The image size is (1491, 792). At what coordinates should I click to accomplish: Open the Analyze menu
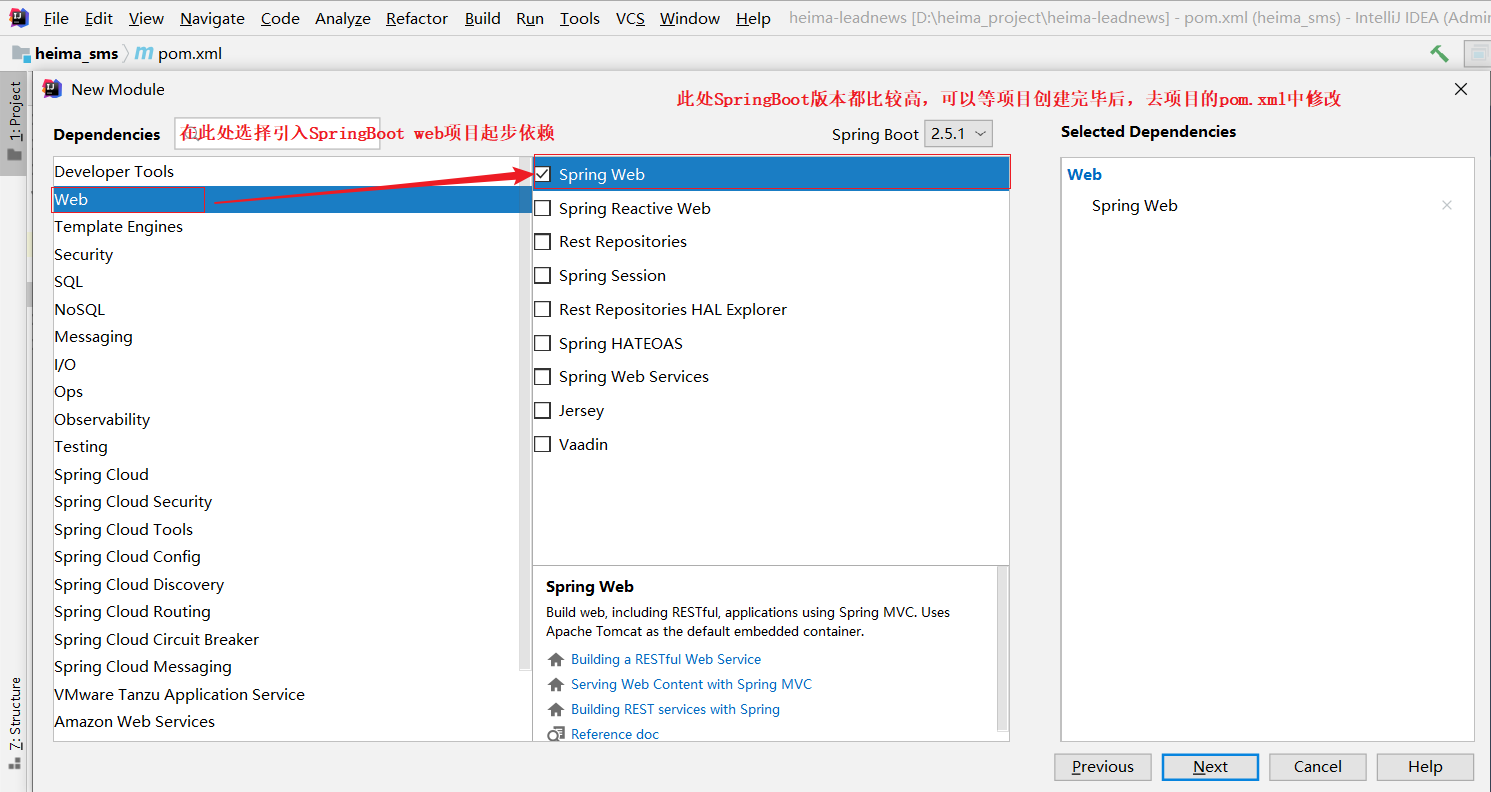(x=343, y=18)
